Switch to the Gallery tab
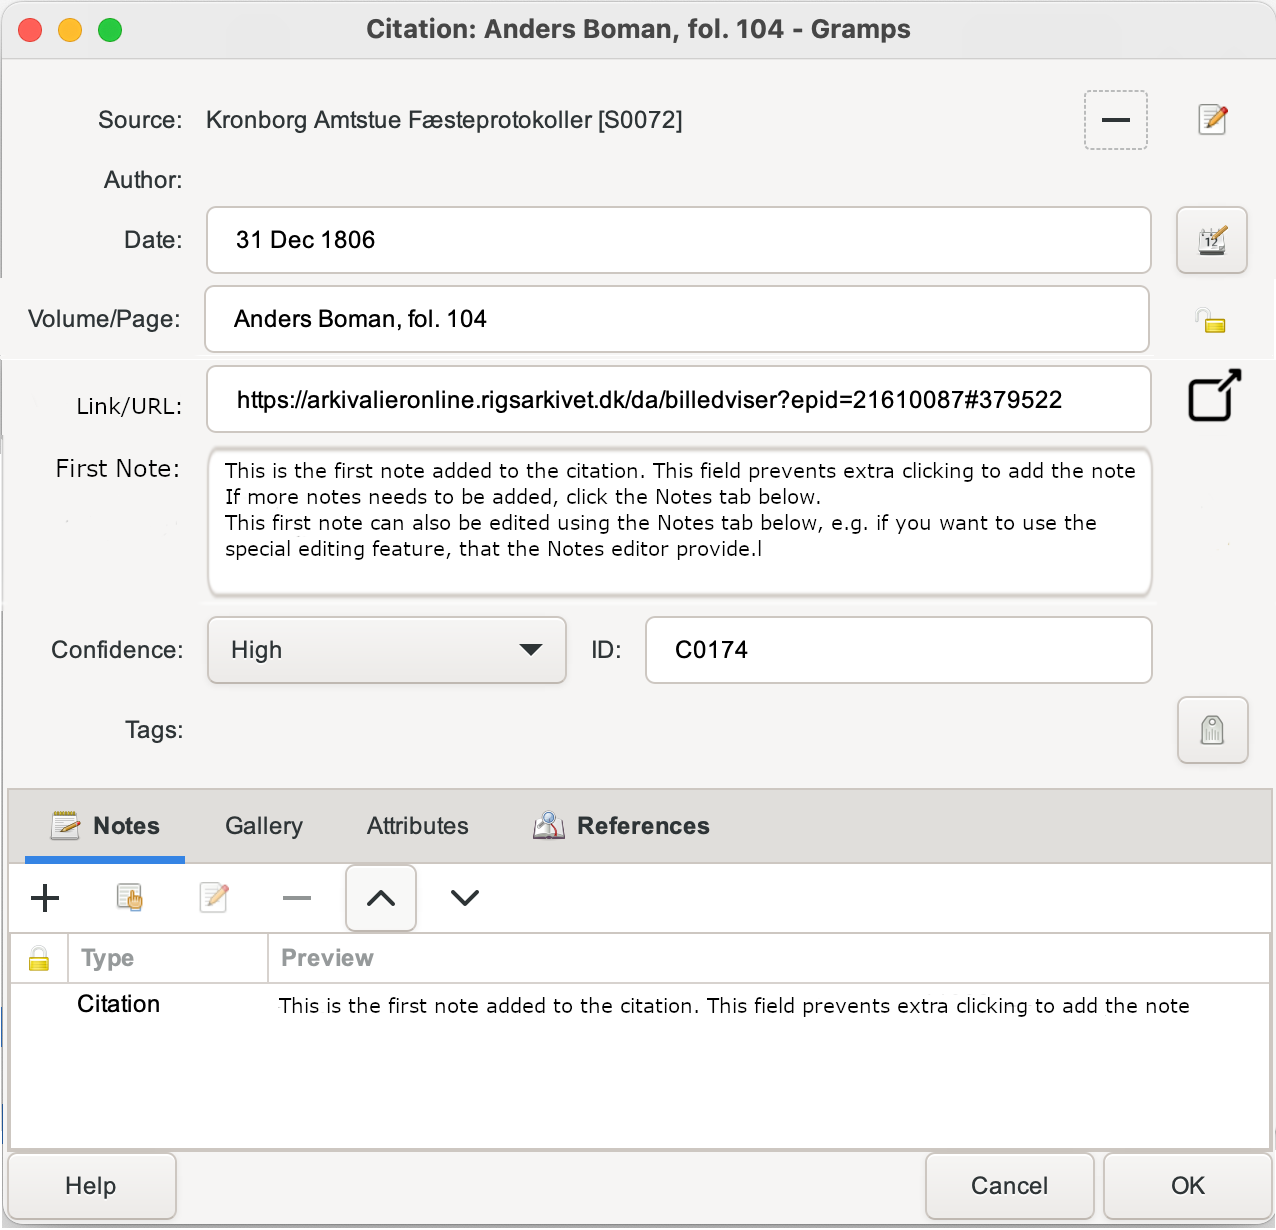1276x1230 pixels. [264, 826]
